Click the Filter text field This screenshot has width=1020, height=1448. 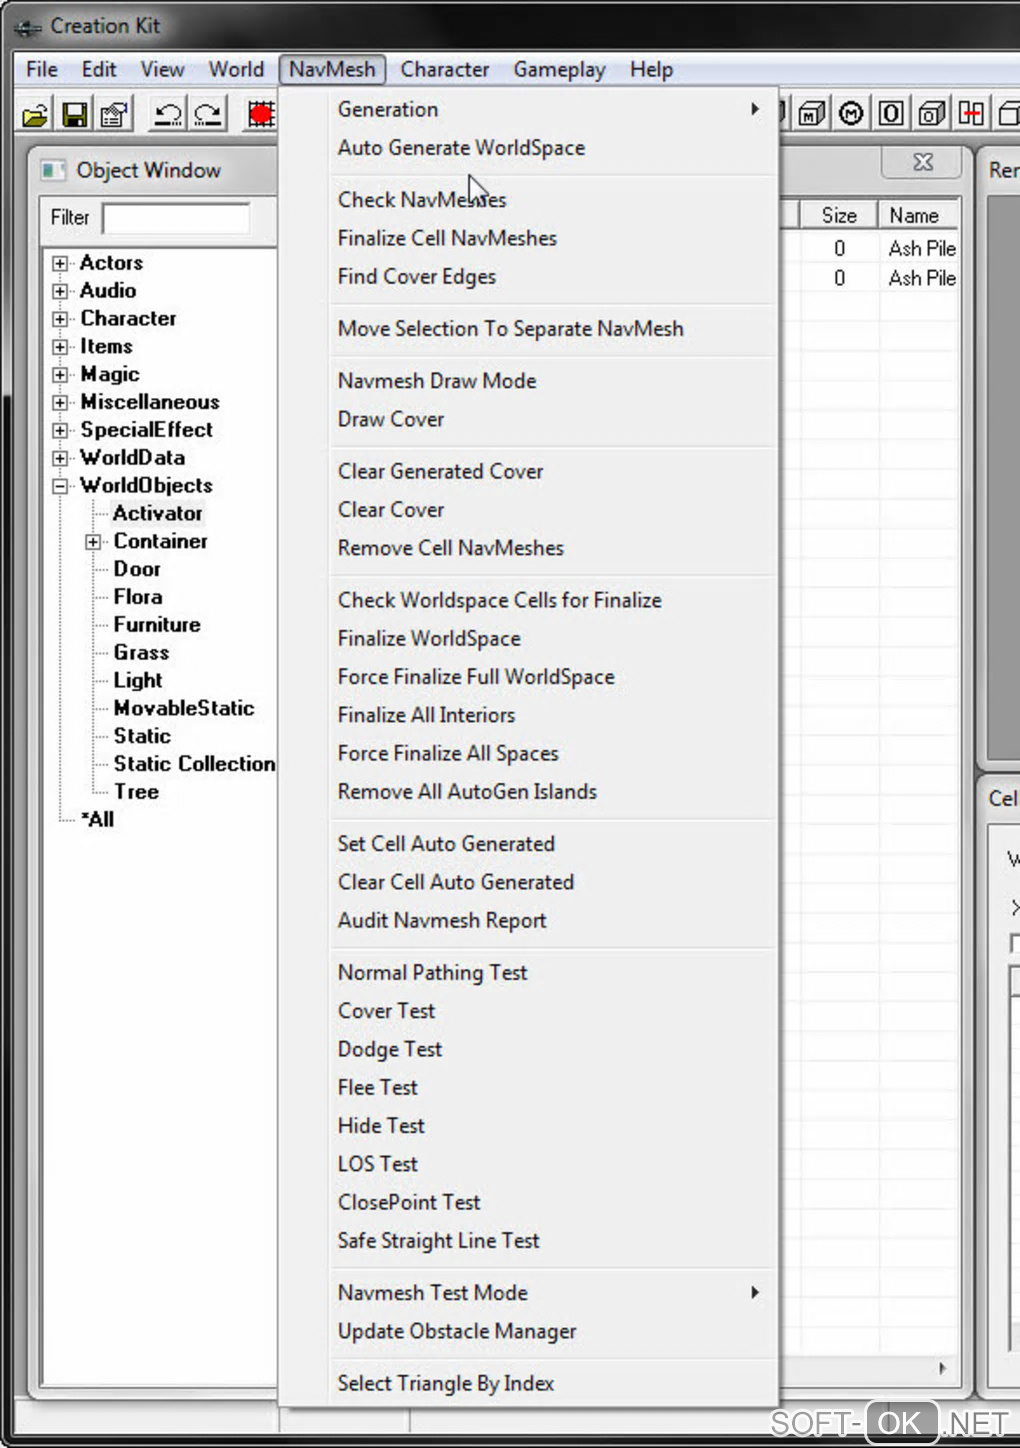pos(176,218)
